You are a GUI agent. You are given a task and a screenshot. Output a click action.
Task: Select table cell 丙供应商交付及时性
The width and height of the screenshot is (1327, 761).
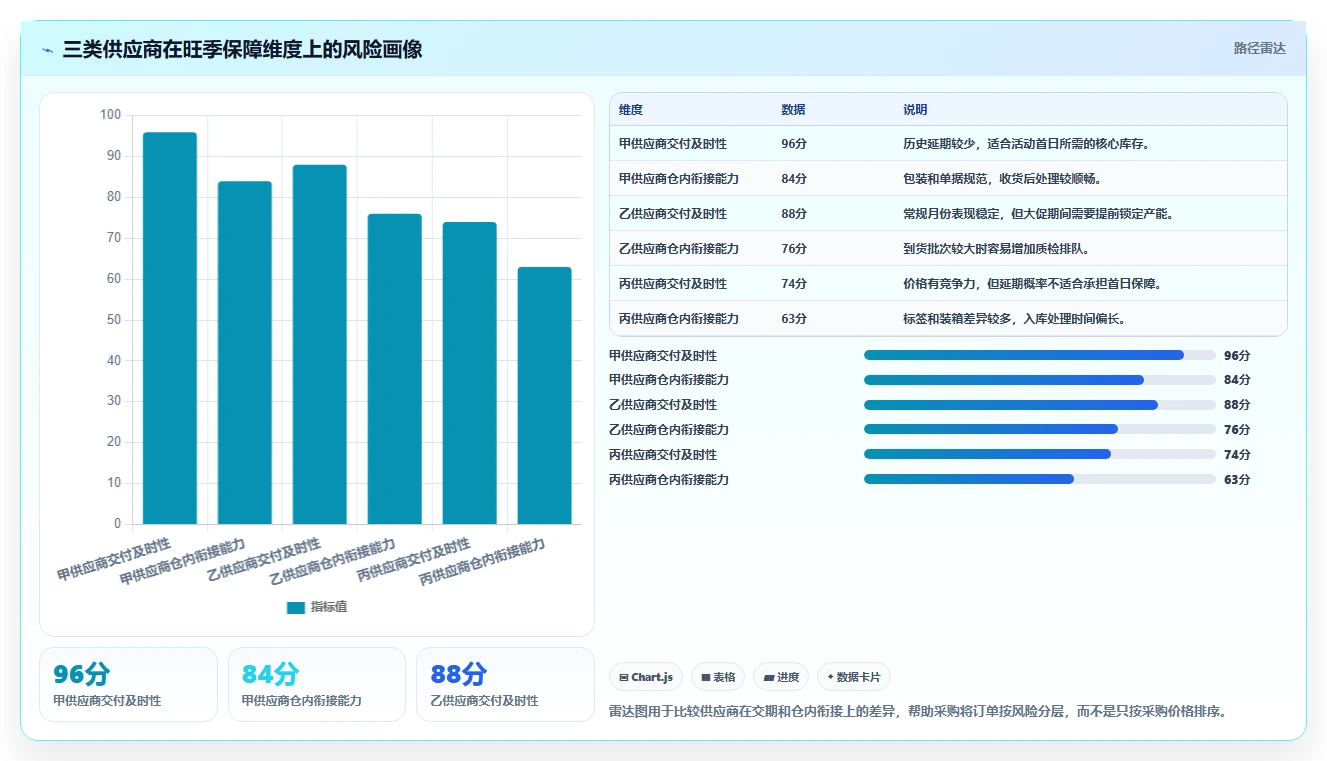pyautogui.click(x=673, y=284)
